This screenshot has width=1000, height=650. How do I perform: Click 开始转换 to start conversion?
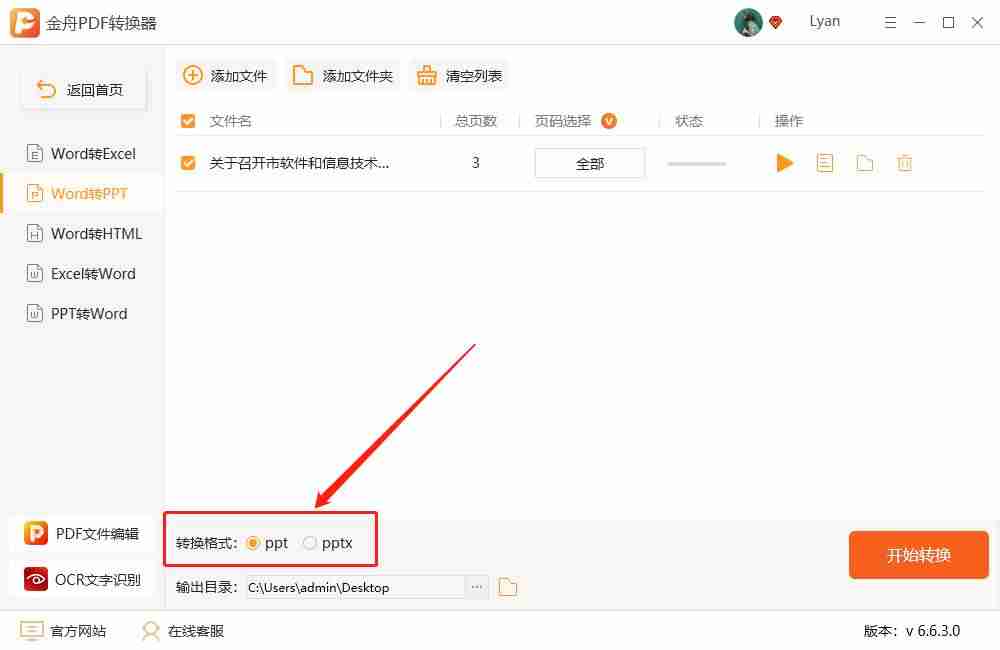point(918,555)
